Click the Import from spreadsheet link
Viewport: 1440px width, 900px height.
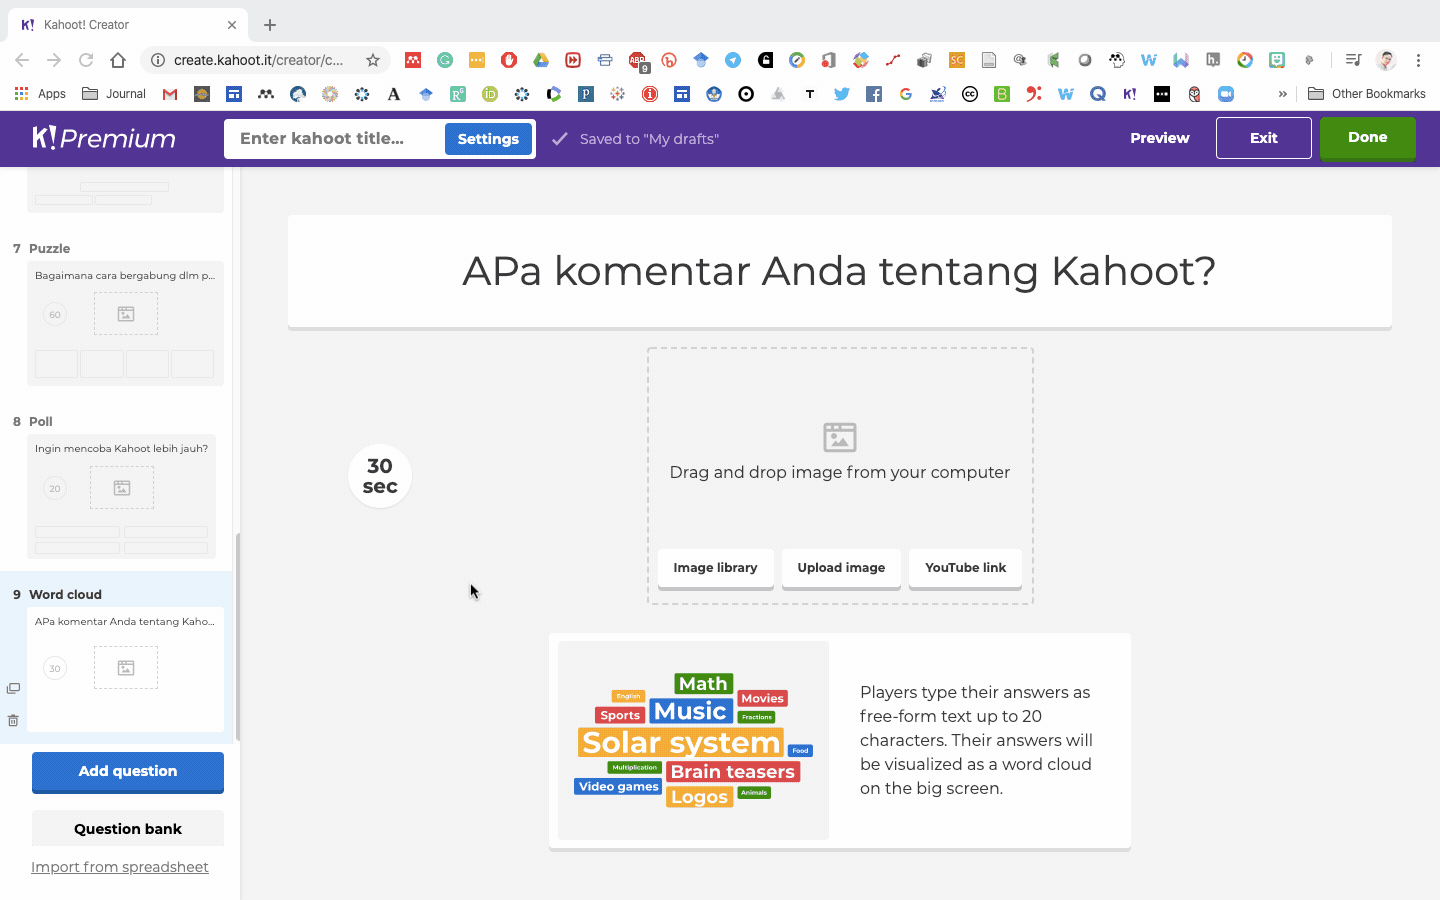pos(120,867)
